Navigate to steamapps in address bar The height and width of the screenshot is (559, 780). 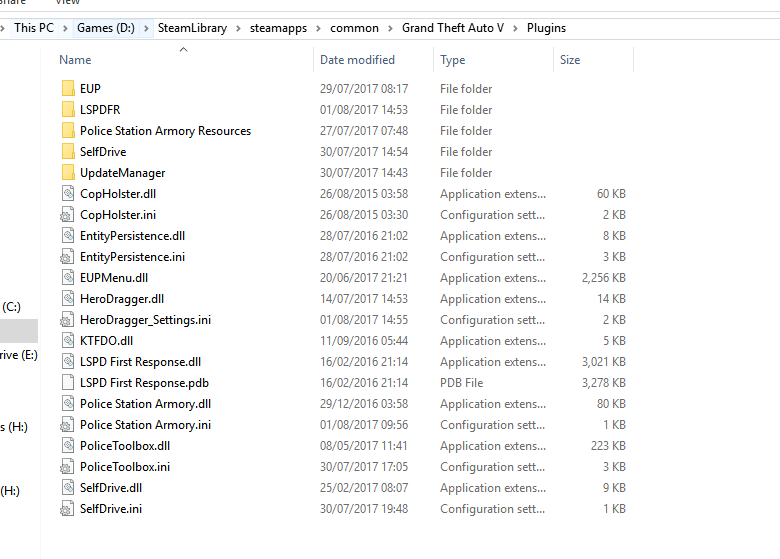[278, 28]
